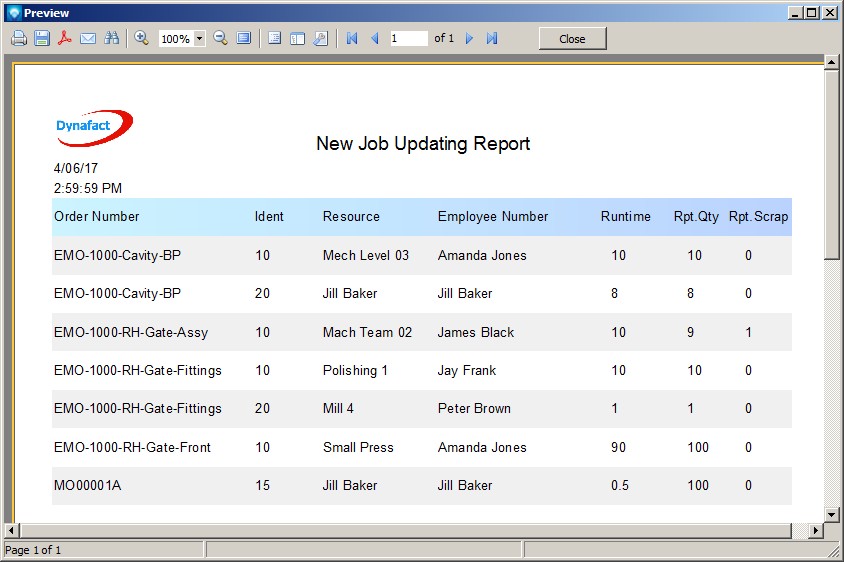Screen dimensions: 844x562
Task: Click the horizontal scrollbar right arrow
Action: tap(815, 530)
